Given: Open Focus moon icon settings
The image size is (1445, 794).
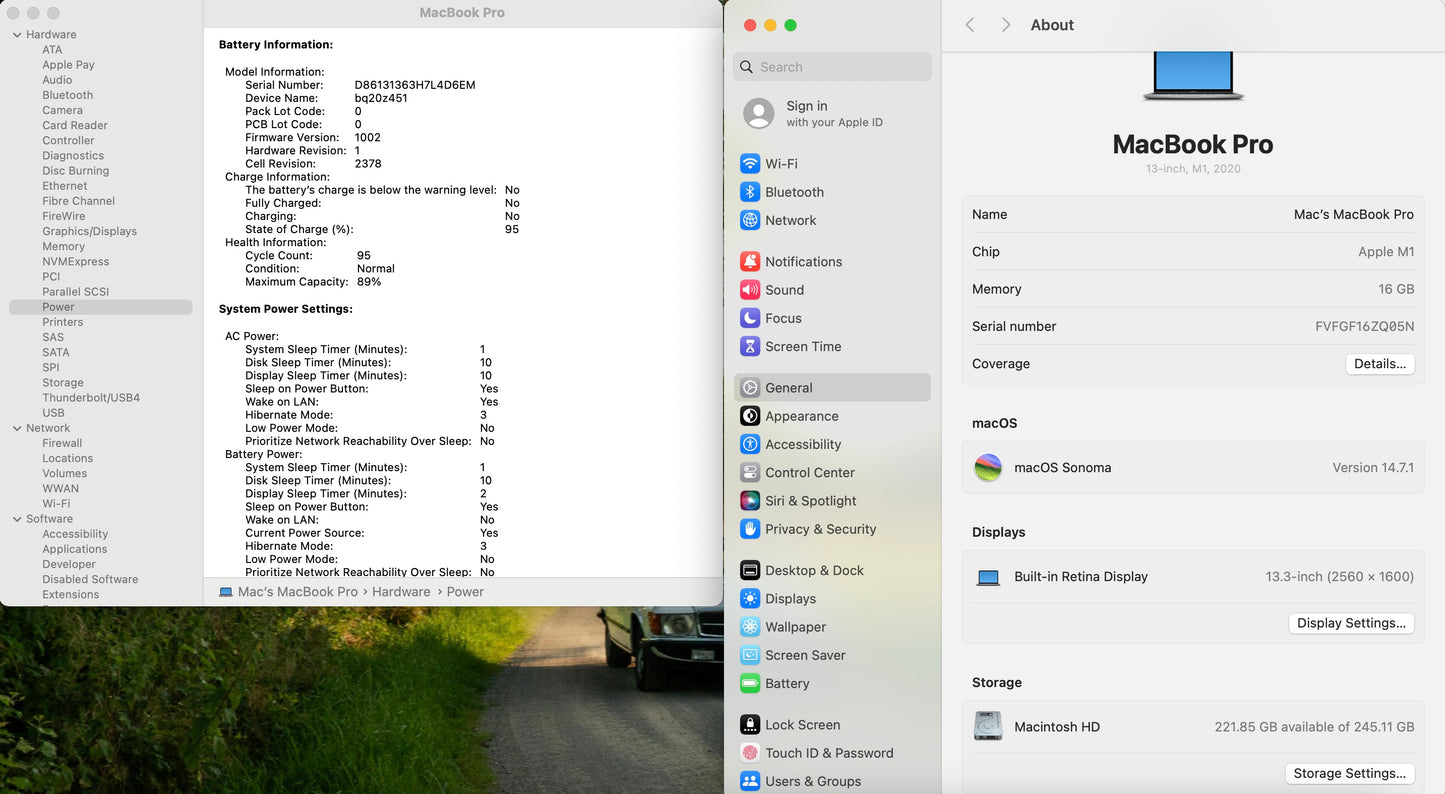Looking at the screenshot, I should (x=750, y=318).
